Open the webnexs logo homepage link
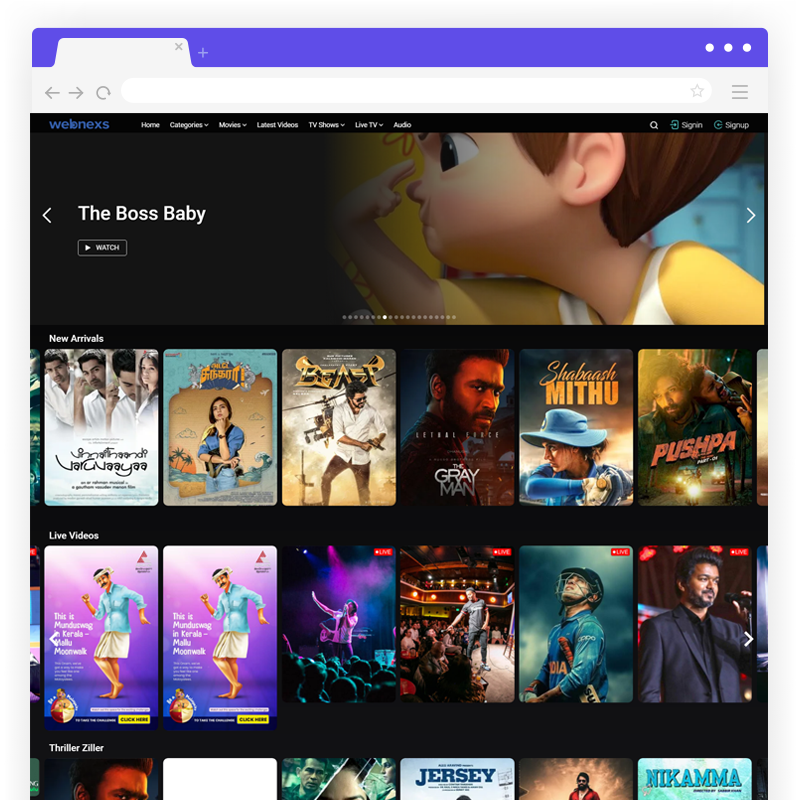Screen dimensions: 800x800 [x=79, y=124]
